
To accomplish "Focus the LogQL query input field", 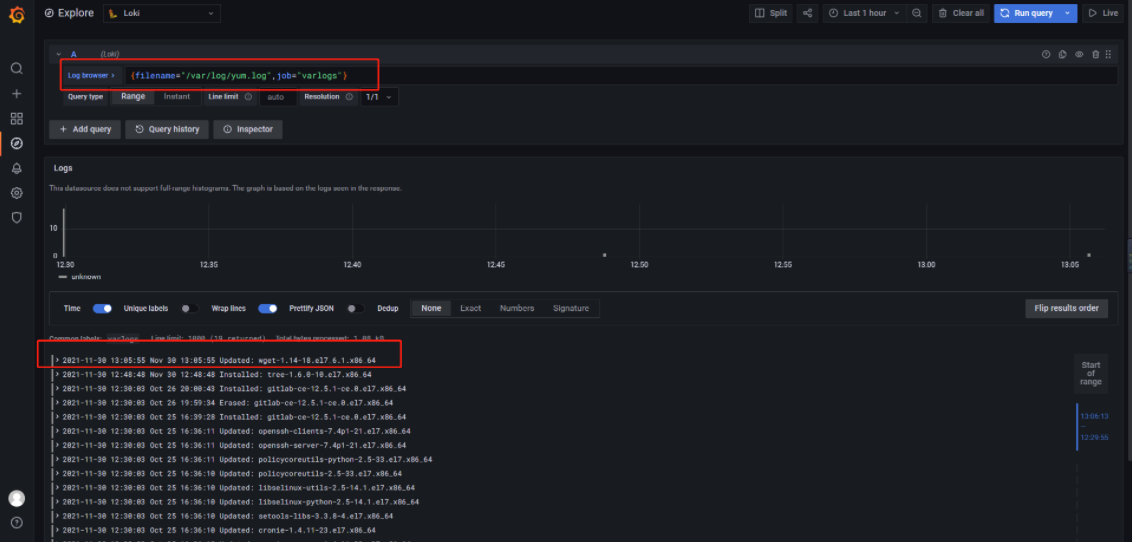I will pos(621,75).
